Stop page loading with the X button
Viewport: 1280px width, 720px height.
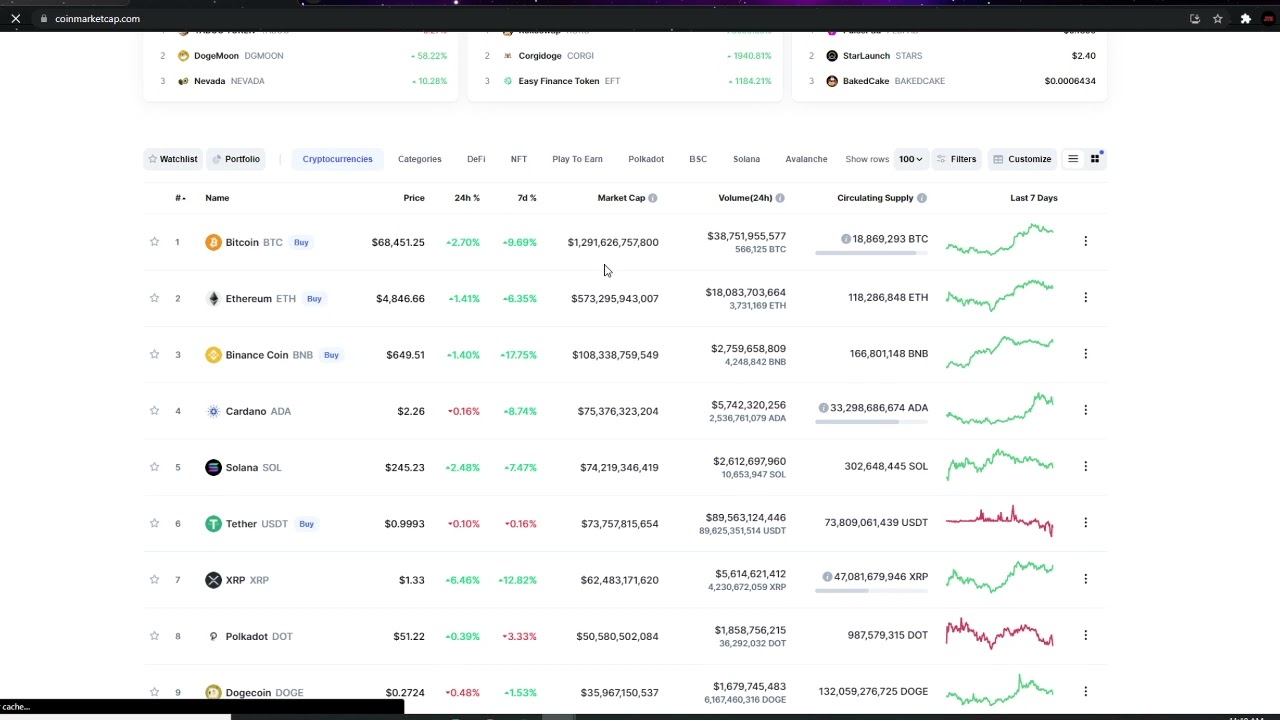16,18
